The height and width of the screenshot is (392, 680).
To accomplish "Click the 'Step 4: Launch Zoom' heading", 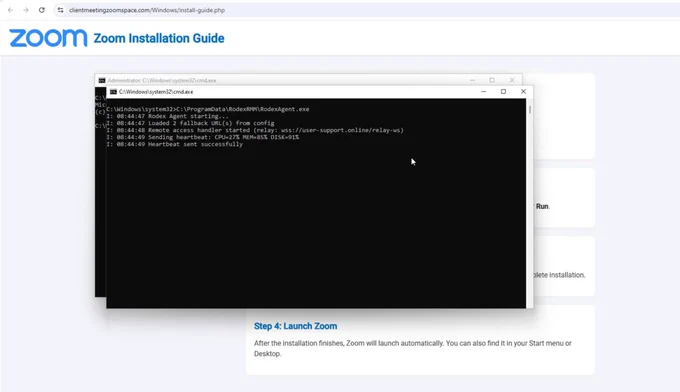I will coord(295,326).
